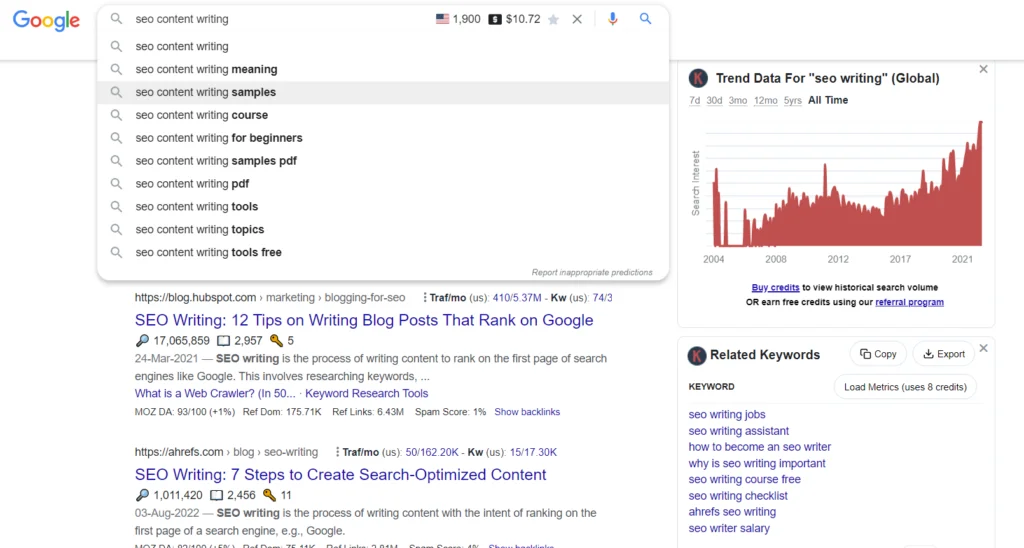Click the Keywords Everywhere logo in Related Keywords panel

tap(697, 355)
